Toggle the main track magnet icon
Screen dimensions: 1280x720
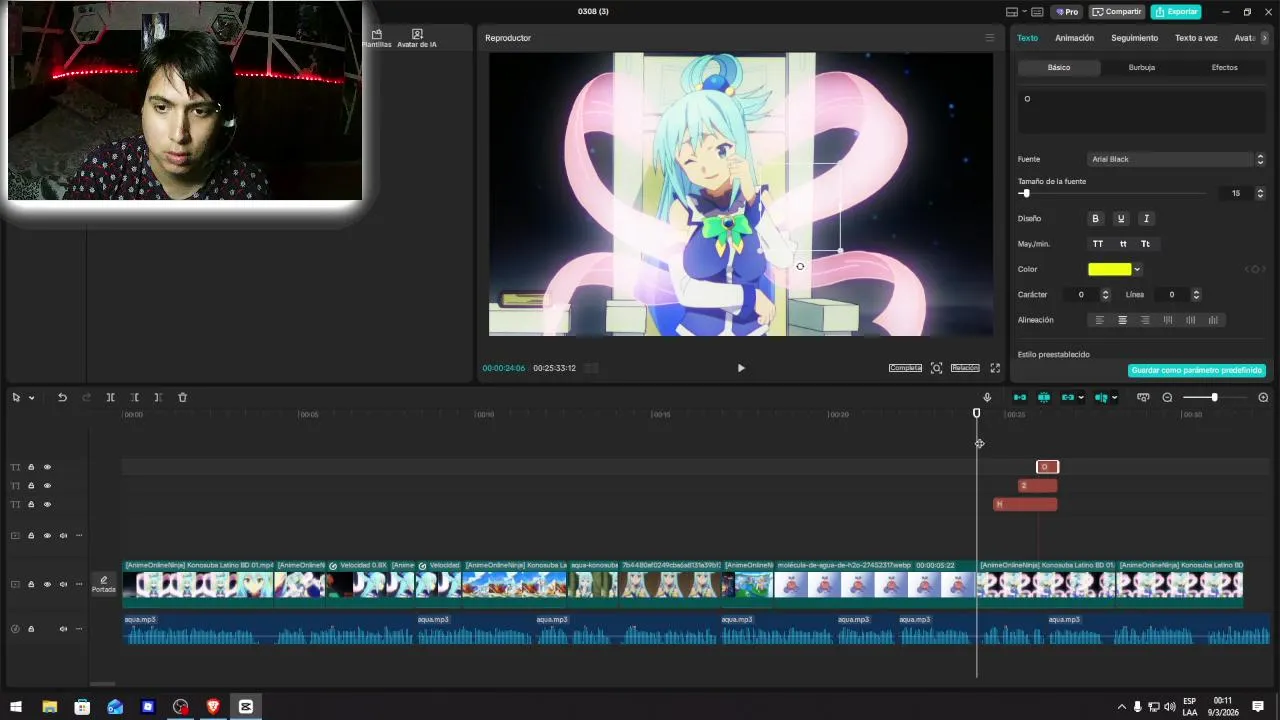coord(1020,397)
